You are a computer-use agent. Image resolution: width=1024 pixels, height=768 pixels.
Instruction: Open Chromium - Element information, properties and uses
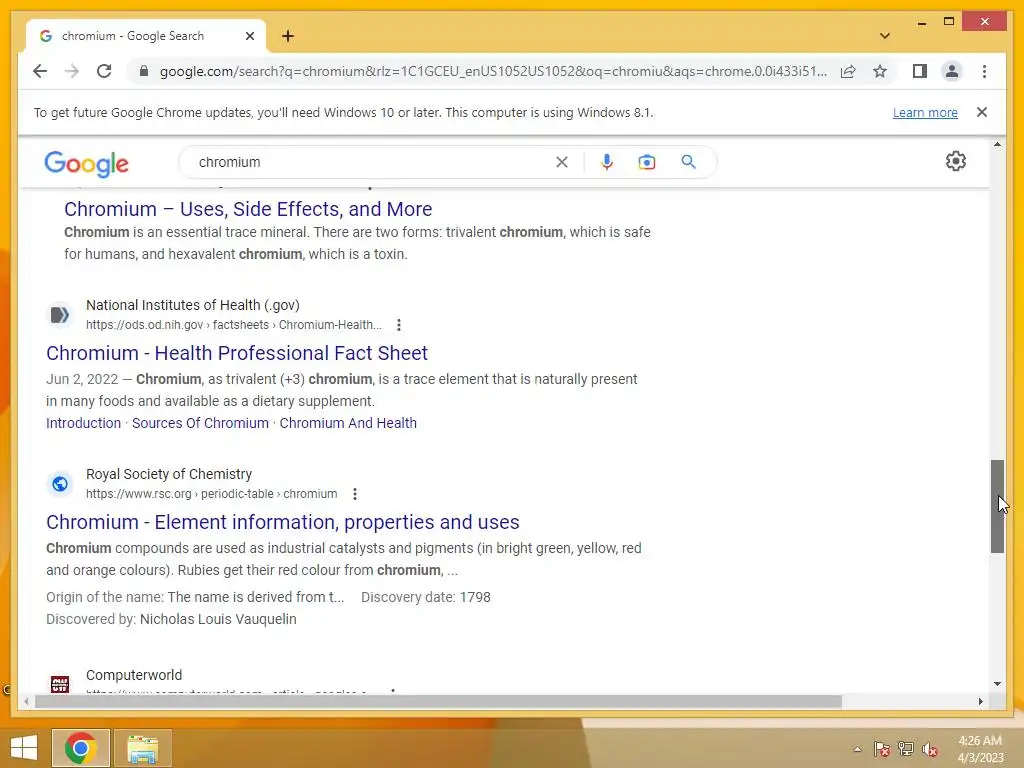pyautogui.click(x=283, y=522)
